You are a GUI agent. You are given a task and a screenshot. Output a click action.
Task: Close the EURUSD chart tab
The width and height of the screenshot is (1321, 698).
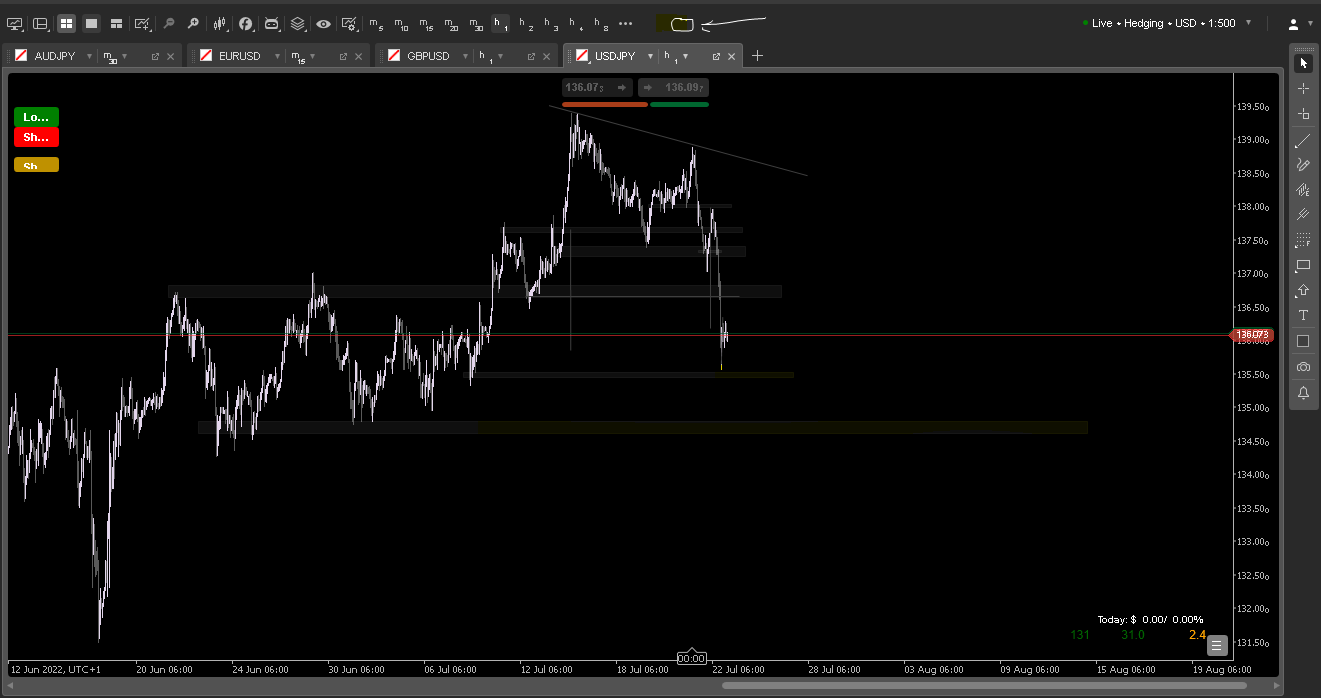point(358,56)
